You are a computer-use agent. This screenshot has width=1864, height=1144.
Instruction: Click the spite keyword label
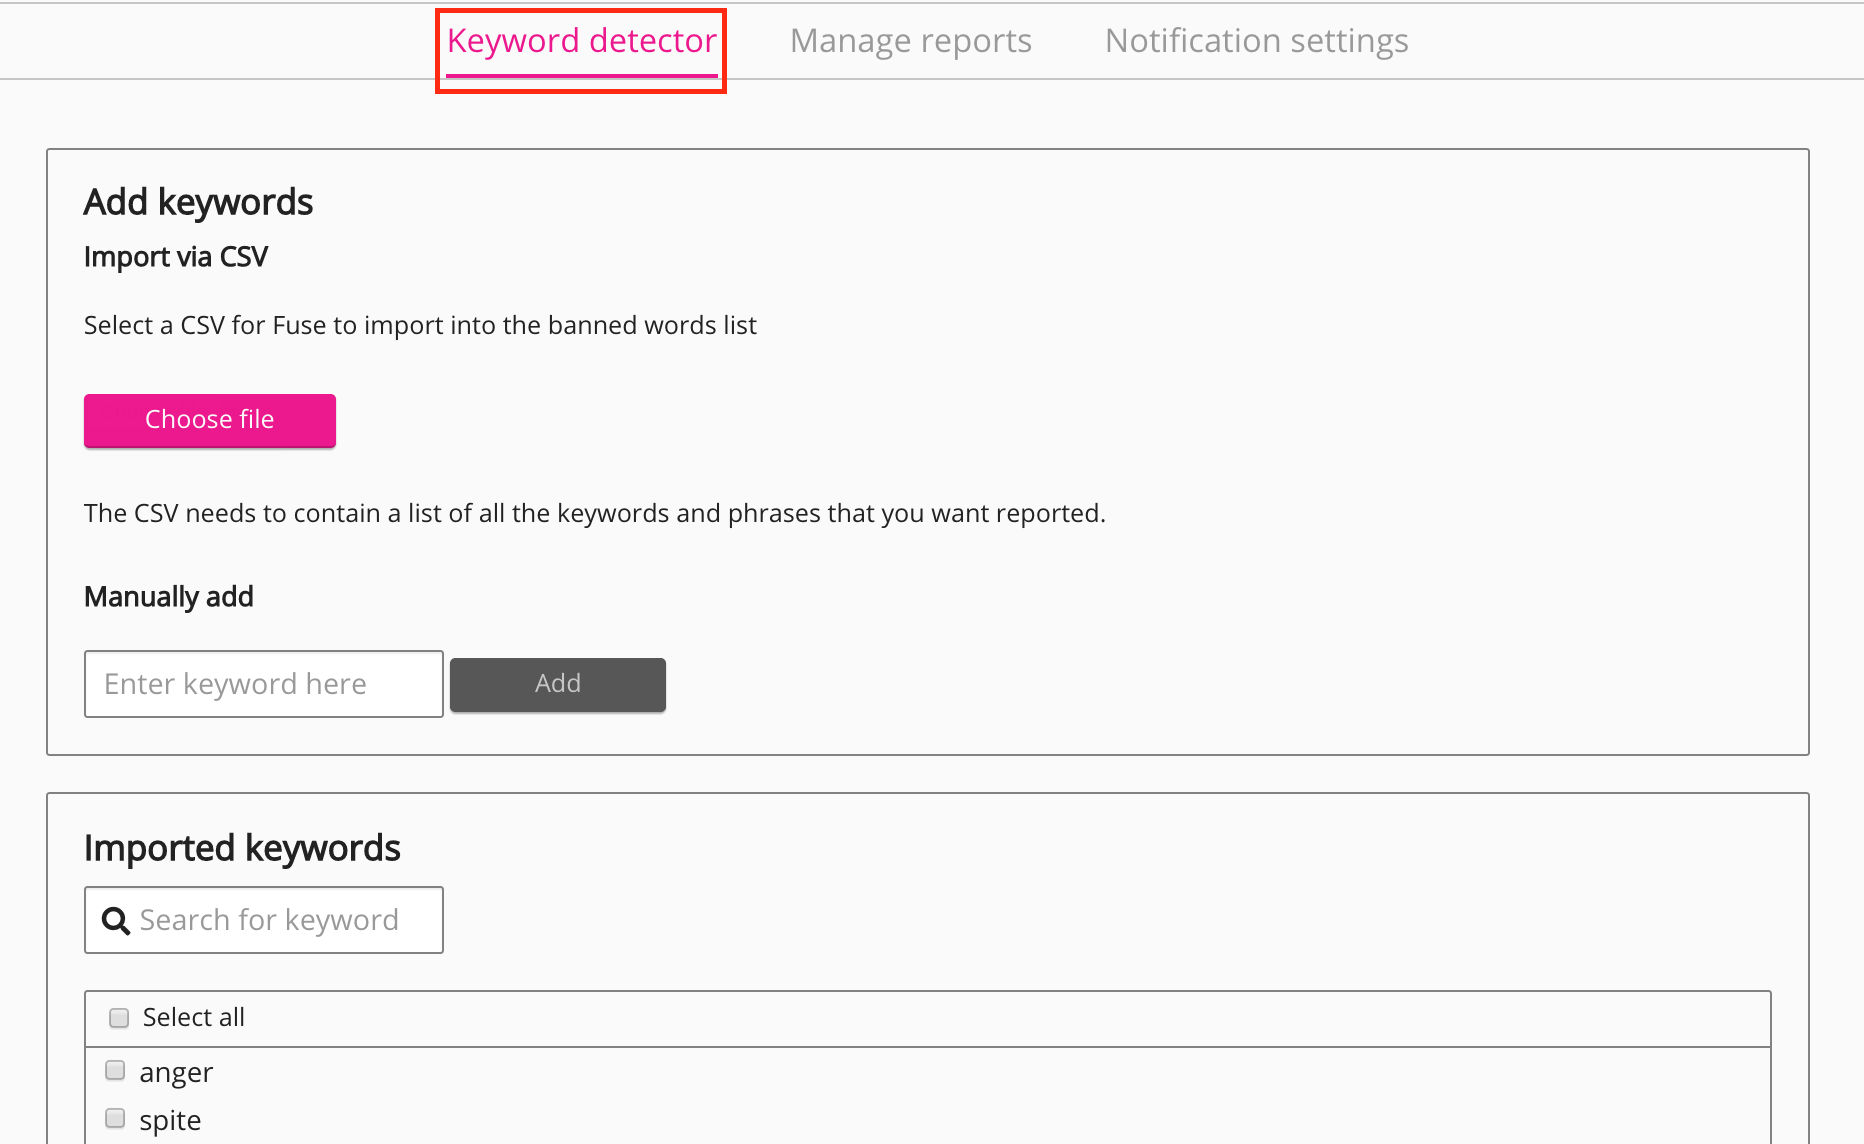tap(170, 1121)
